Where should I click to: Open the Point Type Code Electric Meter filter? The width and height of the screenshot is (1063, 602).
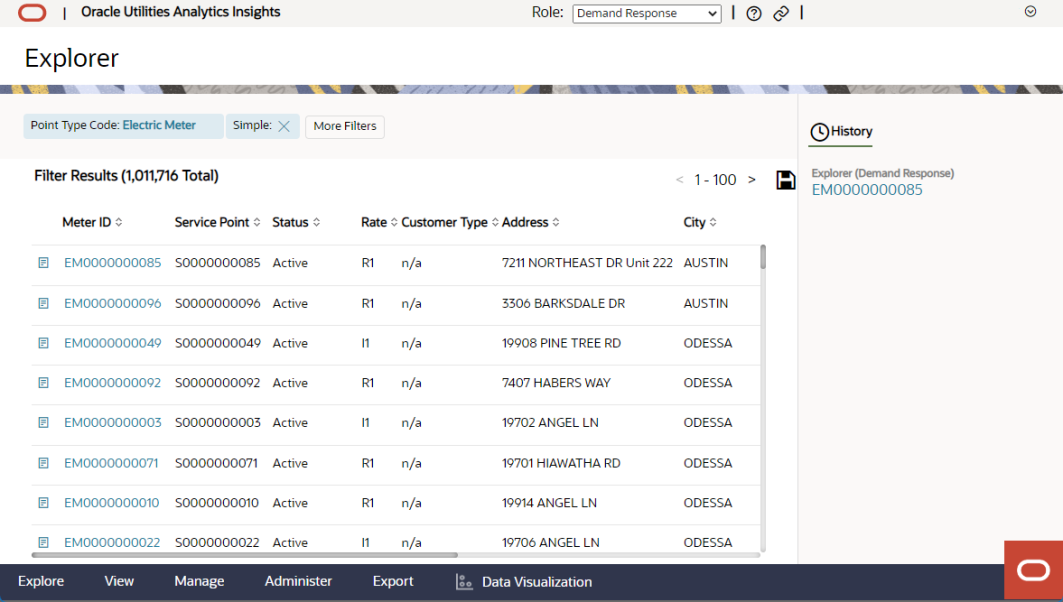click(x=123, y=126)
